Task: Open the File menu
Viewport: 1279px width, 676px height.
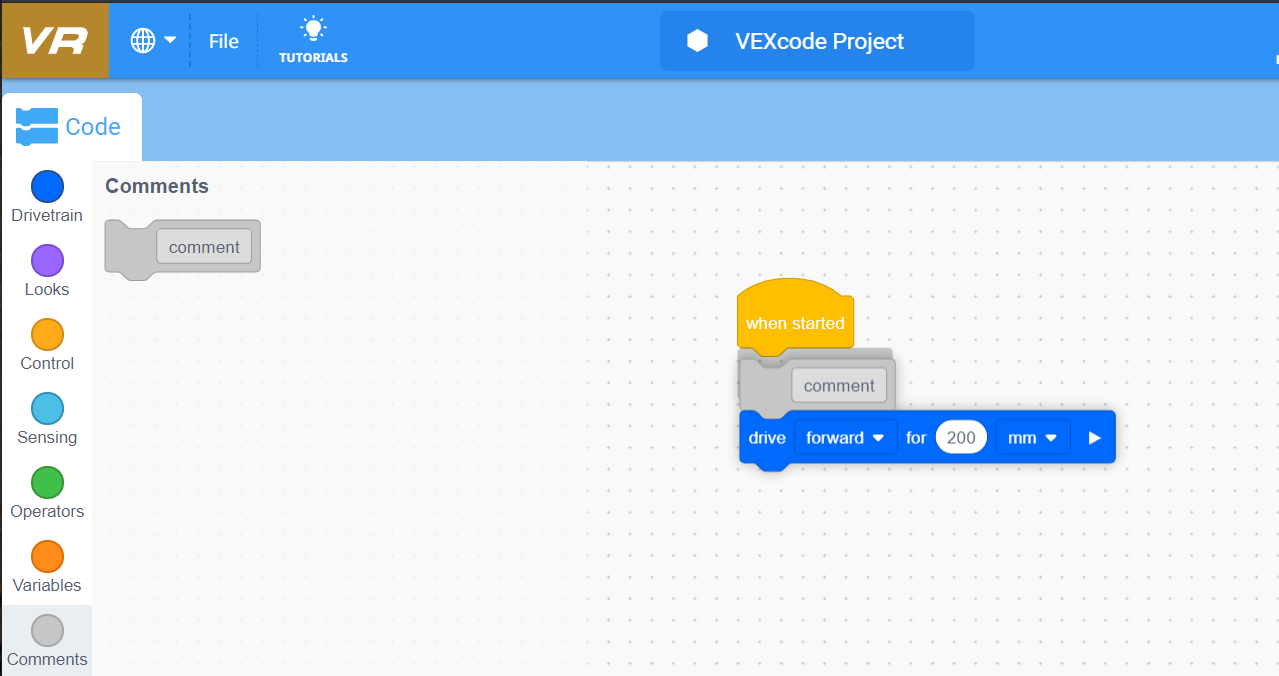Action: point(223,40)
